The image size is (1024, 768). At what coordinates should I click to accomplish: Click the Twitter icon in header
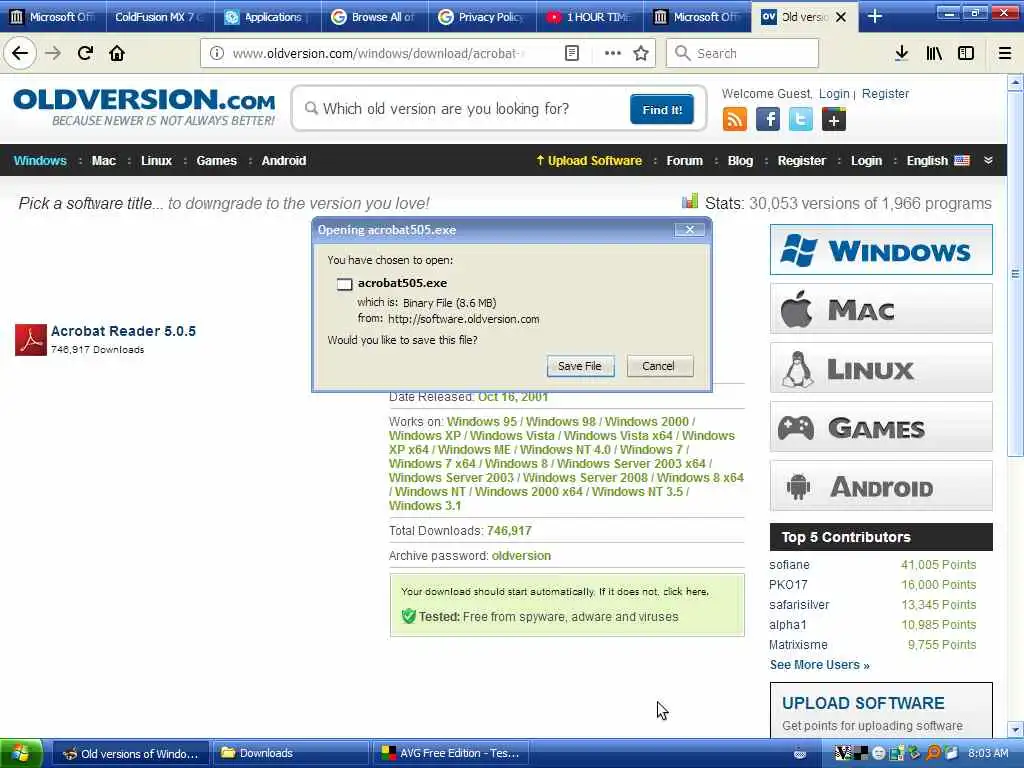coord(801,120)
